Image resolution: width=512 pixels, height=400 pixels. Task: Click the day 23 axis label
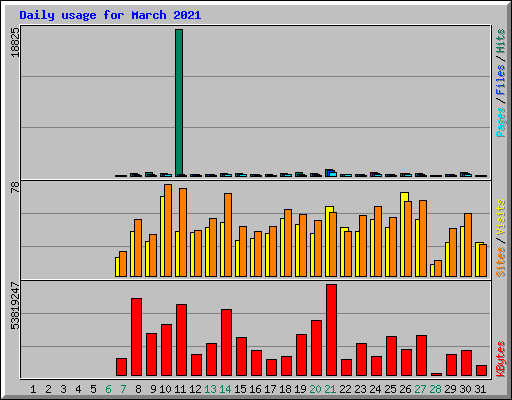click(x=360, y=389)
